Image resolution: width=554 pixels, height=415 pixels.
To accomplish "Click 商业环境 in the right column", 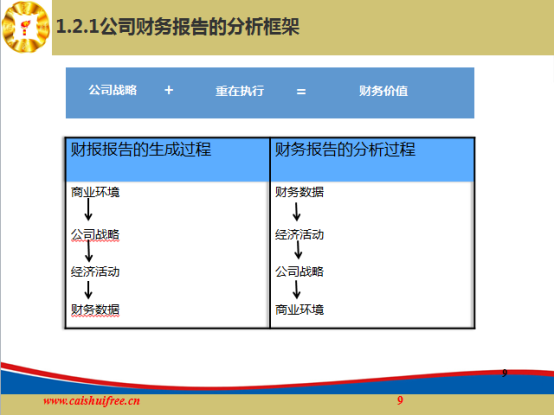I will click(x=299, y=310).
